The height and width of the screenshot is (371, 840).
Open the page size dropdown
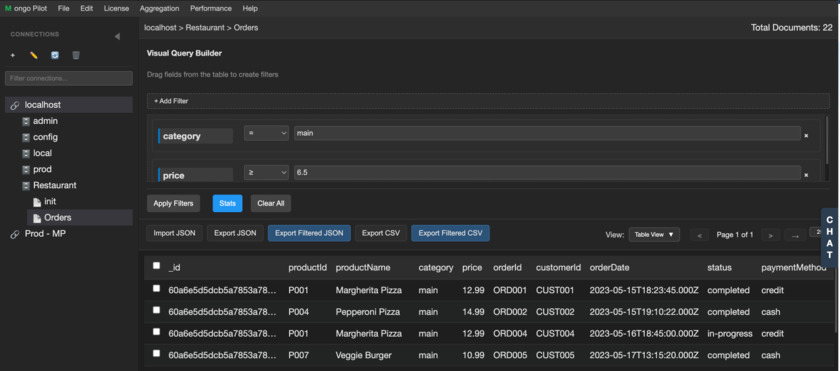(x=815, y=232)
